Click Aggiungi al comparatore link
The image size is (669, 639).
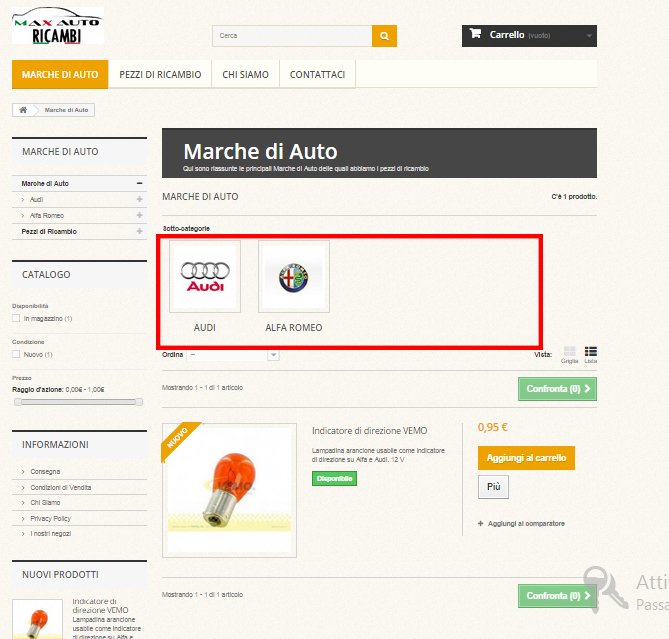(521, 523)
